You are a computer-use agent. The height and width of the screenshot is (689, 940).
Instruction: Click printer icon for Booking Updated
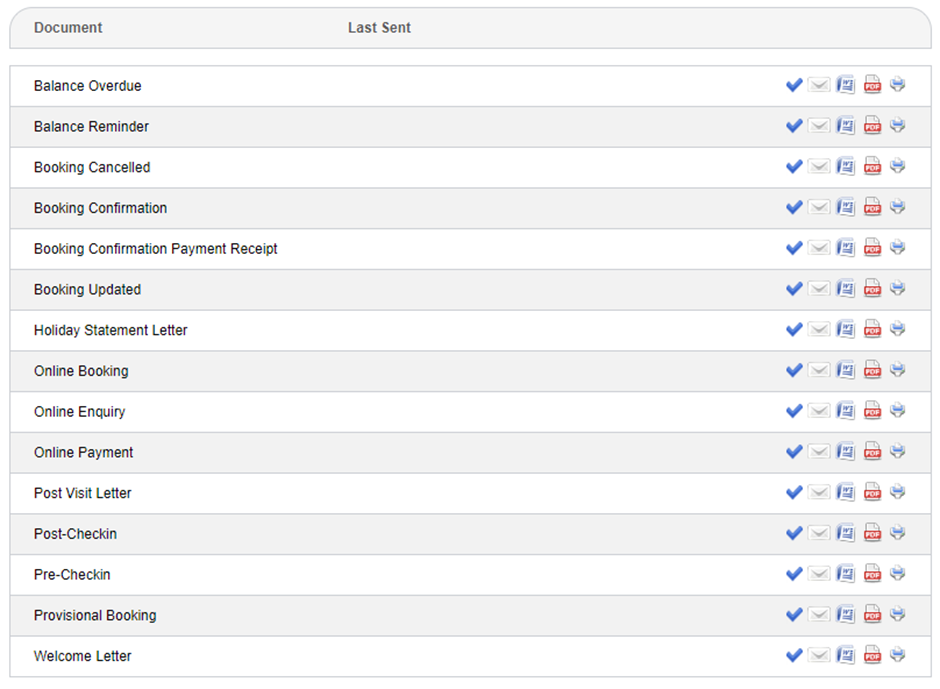coord(898,289)
